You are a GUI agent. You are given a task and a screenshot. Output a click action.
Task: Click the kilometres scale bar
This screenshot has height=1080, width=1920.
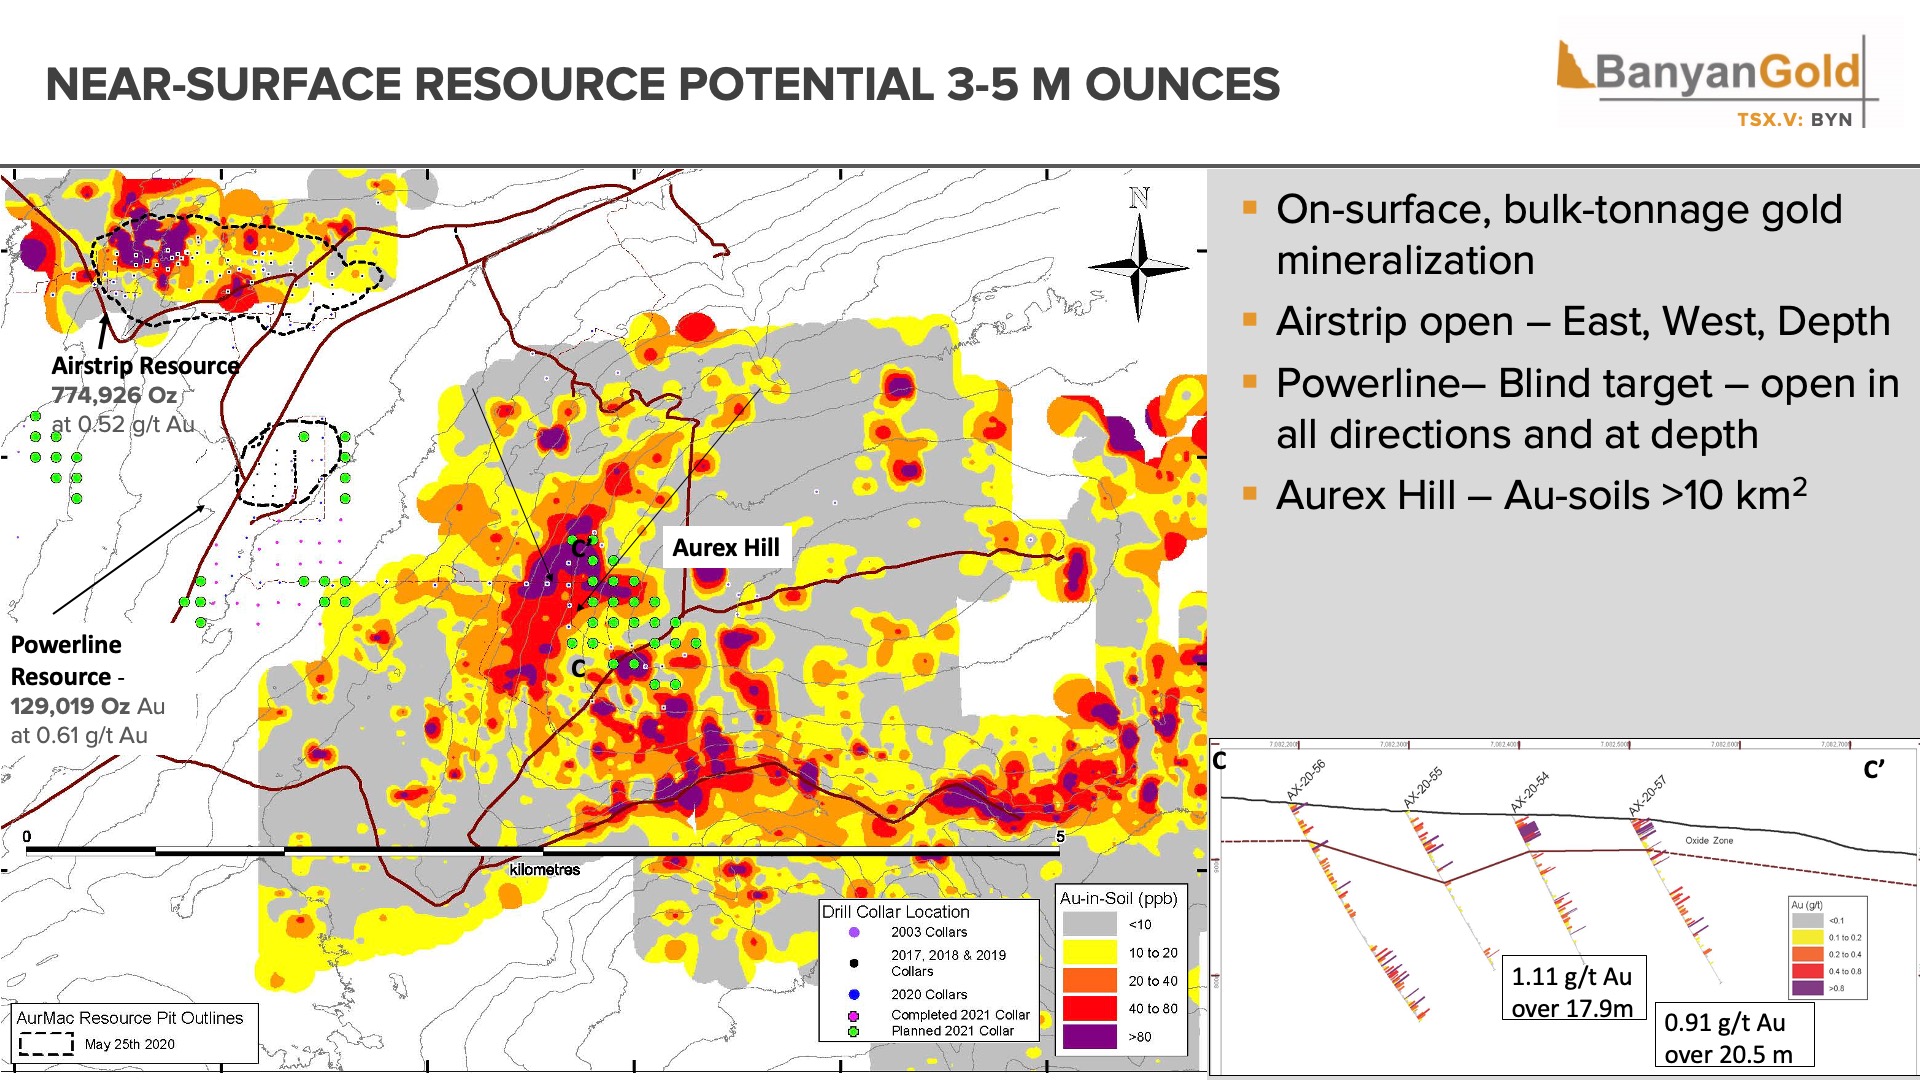(543, 851)
